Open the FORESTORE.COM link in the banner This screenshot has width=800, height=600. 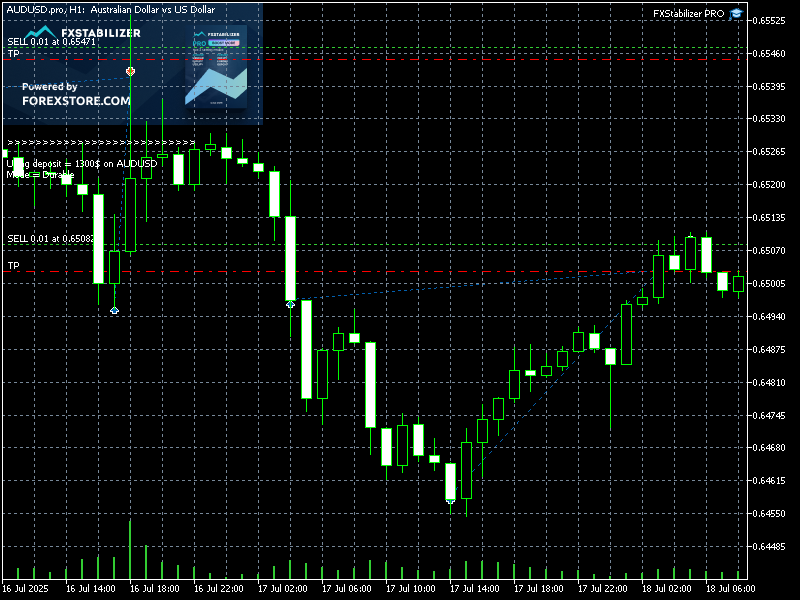[x=76, y=101]
